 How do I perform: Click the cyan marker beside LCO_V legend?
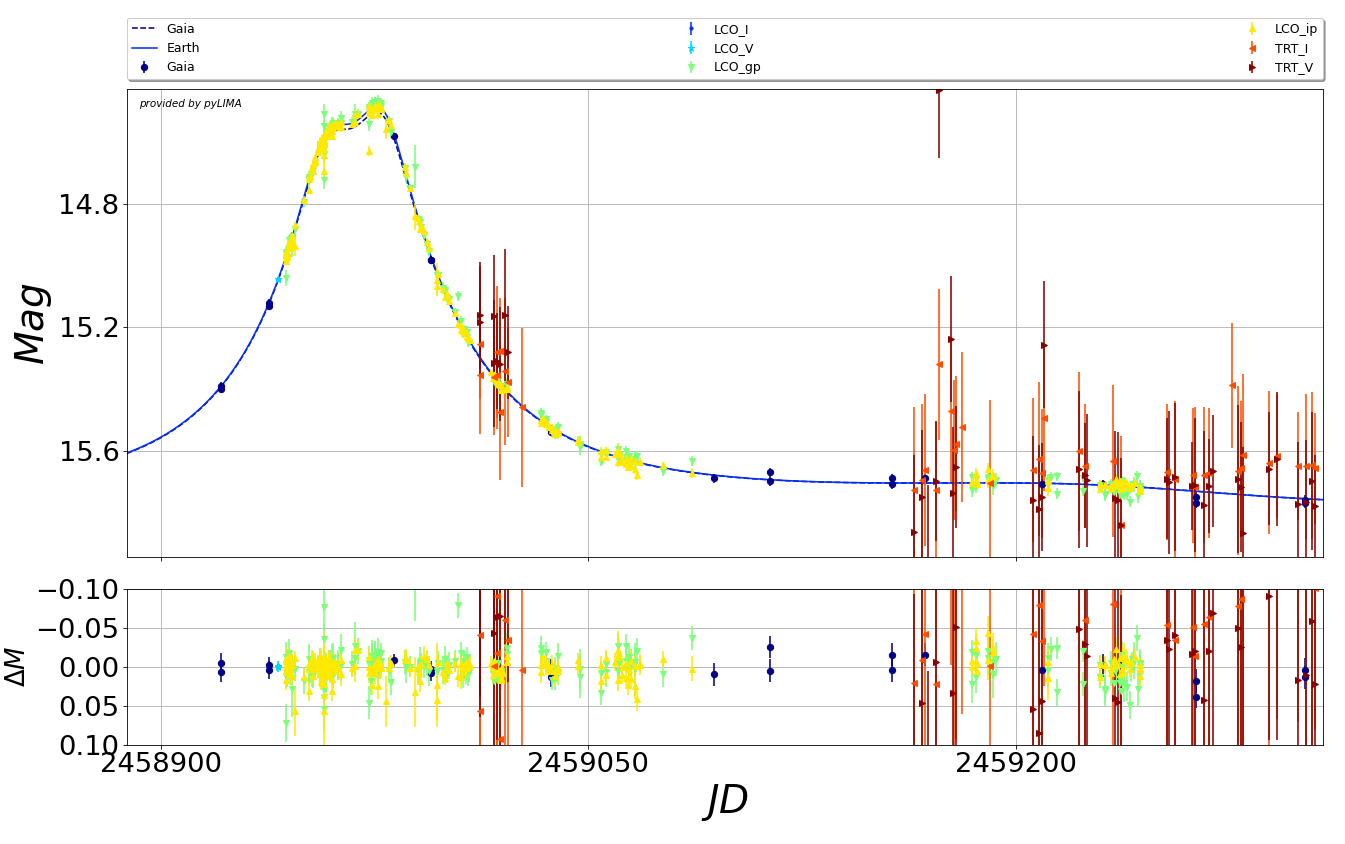pos(691,48)
